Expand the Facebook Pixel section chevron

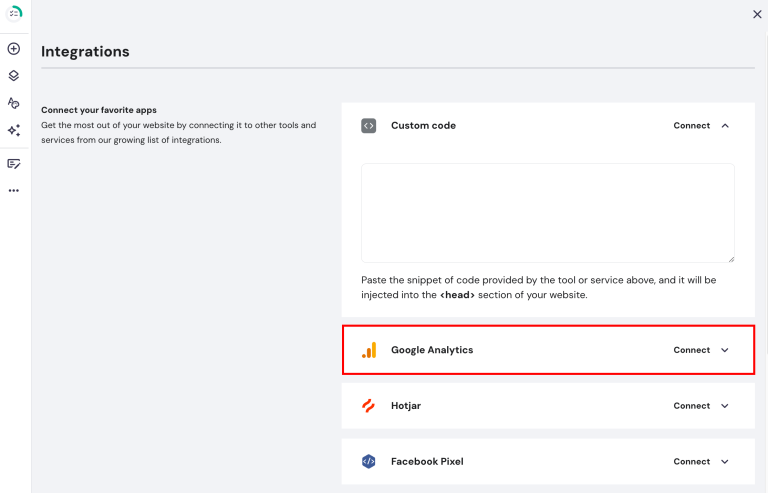[x=725, y=462]
